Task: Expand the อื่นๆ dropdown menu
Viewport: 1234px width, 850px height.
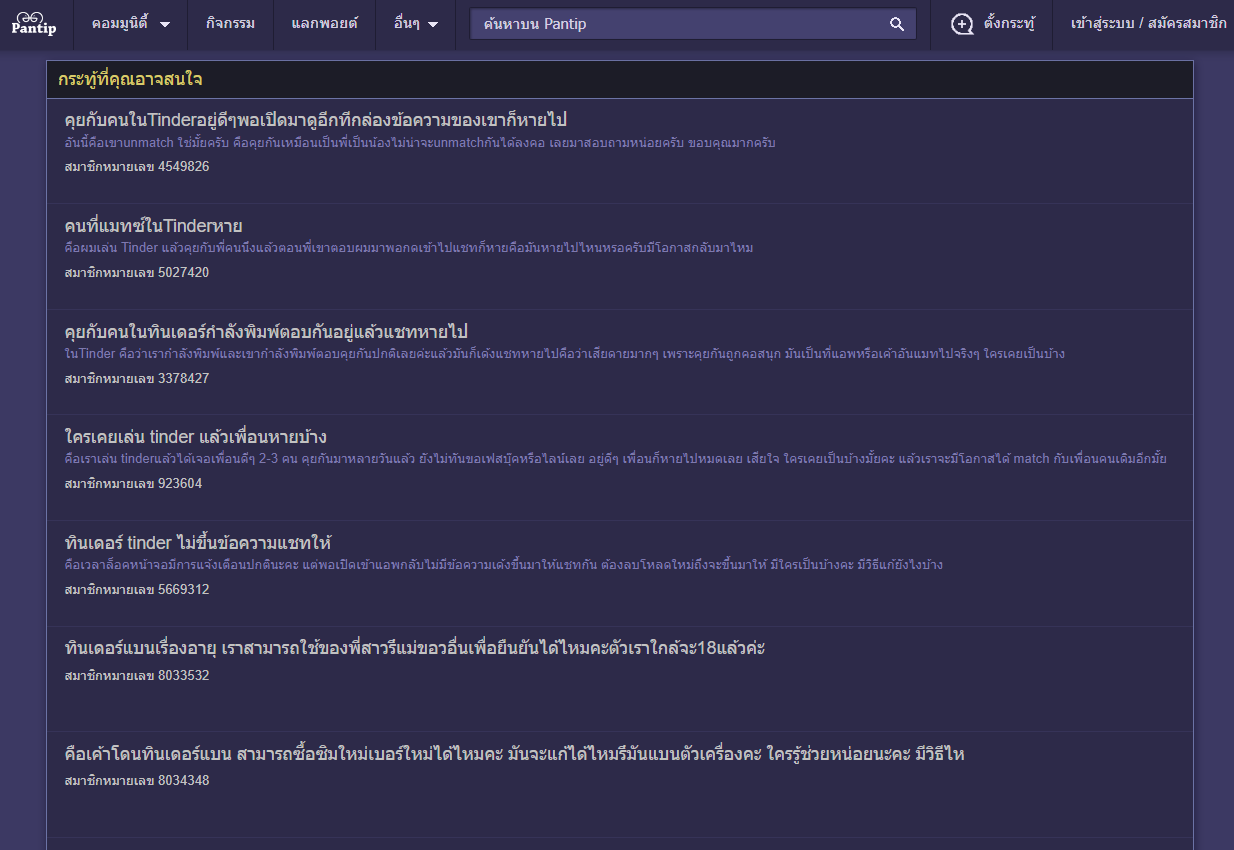Action: [416, 24]
